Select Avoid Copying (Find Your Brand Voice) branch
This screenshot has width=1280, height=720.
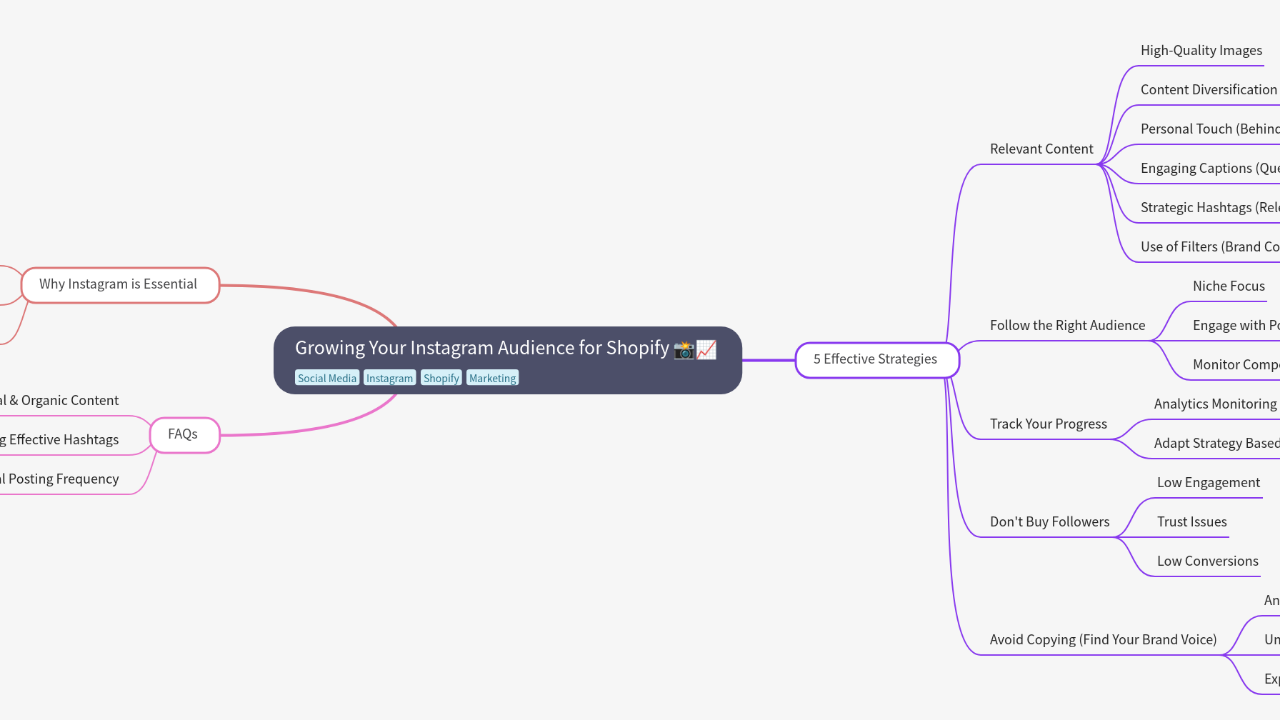1103,640
